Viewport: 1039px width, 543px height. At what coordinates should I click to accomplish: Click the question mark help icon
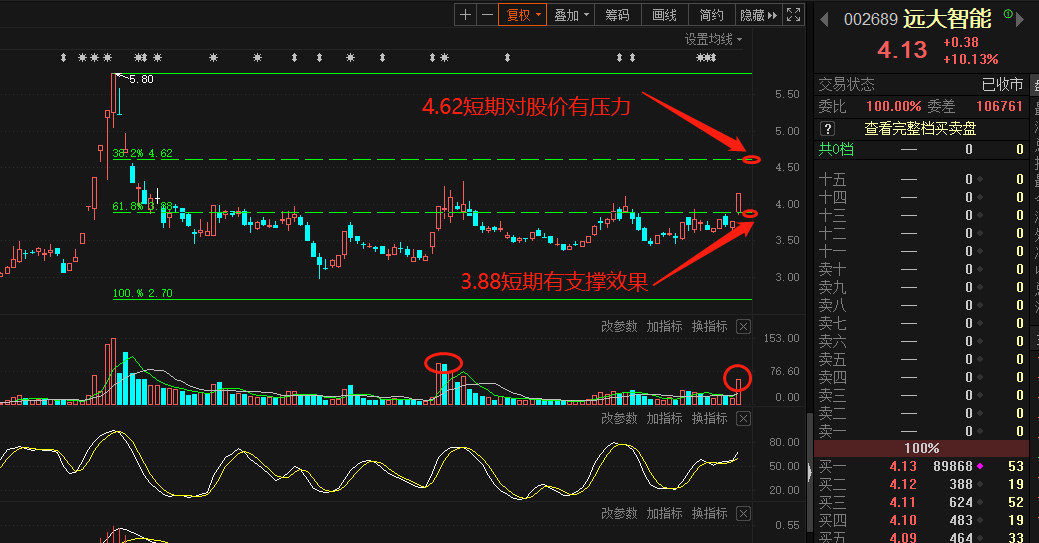click(x=828, y=129)
